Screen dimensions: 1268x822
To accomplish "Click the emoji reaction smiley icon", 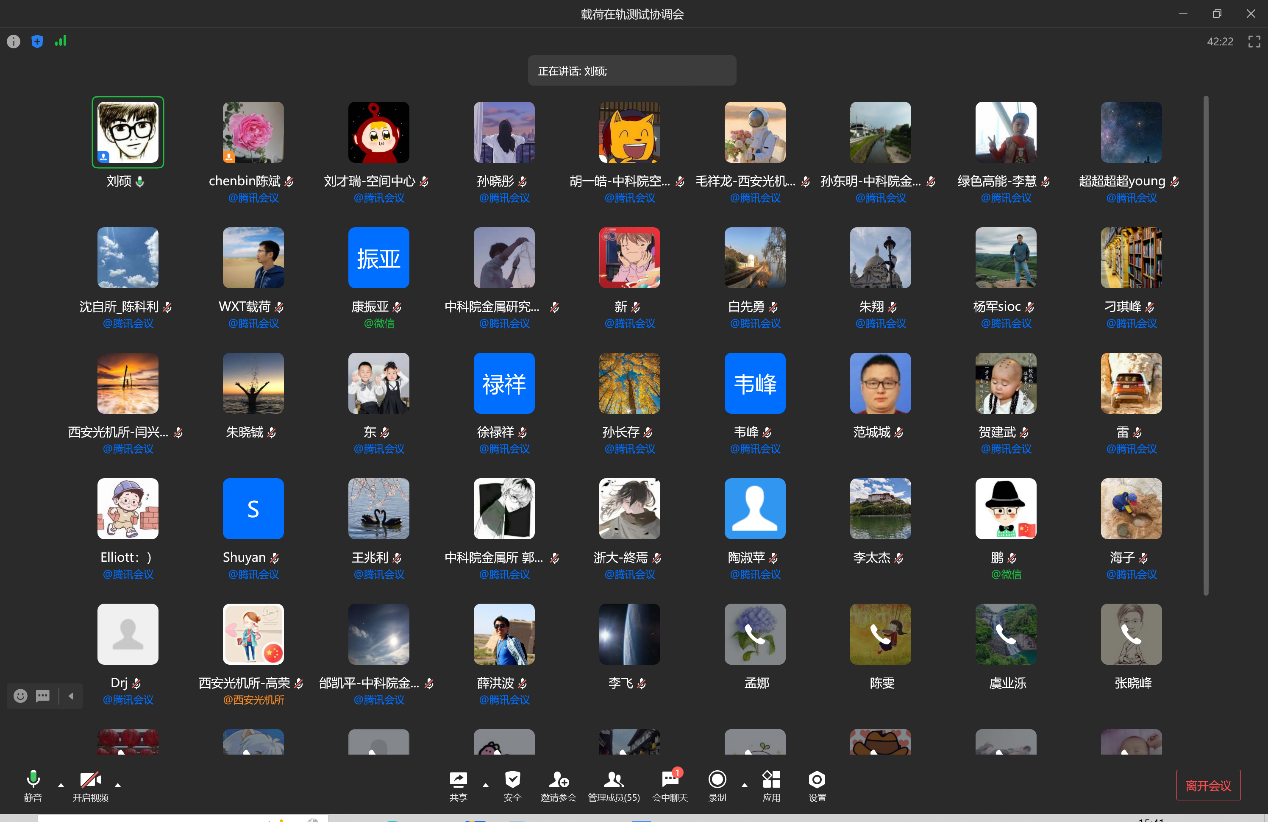I will click(20, 696).
